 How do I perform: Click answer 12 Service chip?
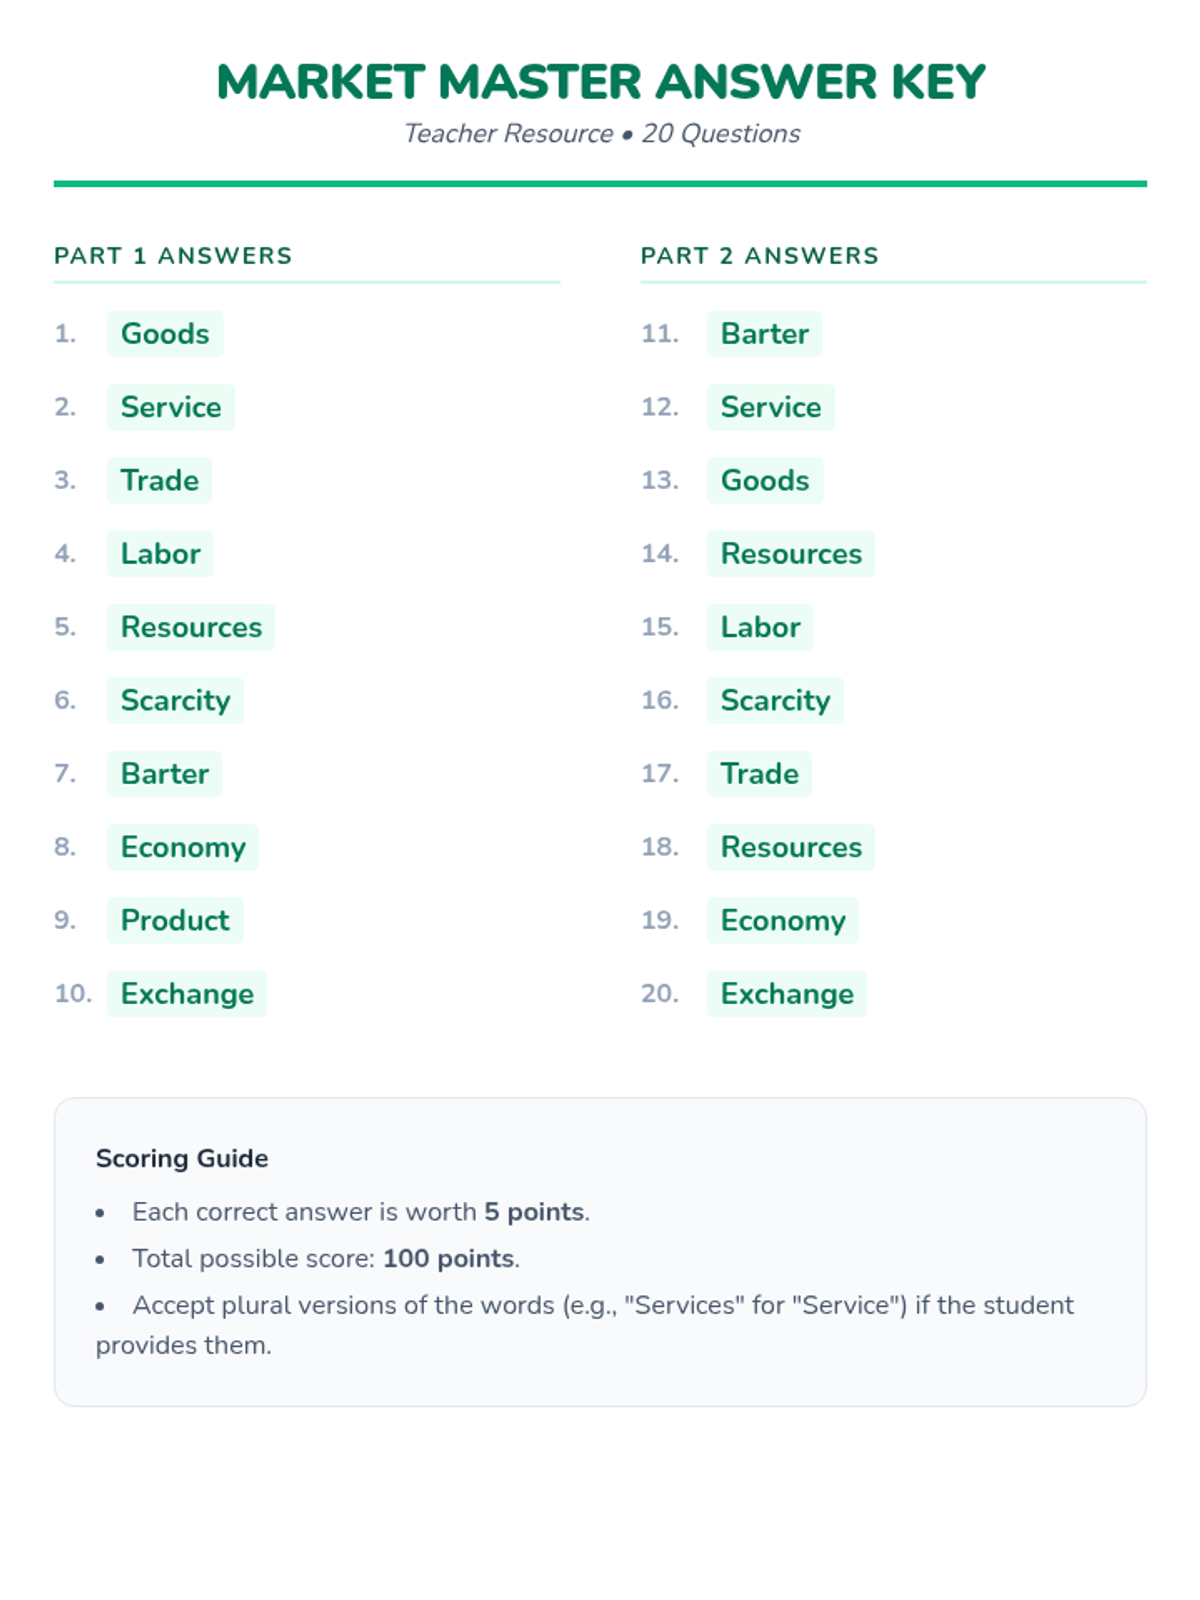(x=770, y=407)
